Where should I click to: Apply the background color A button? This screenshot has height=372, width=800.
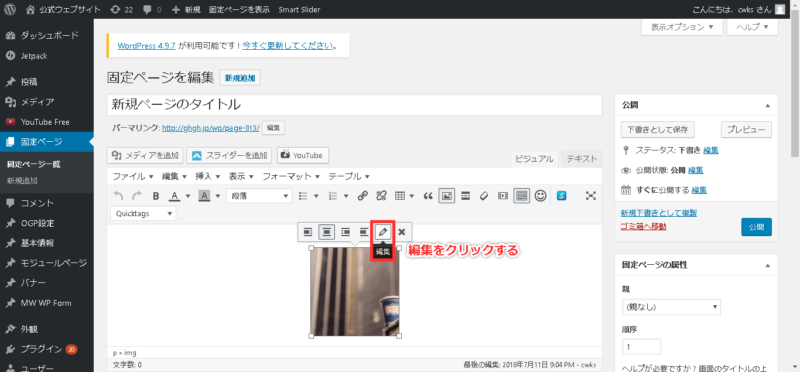click(x=204, y=195)
